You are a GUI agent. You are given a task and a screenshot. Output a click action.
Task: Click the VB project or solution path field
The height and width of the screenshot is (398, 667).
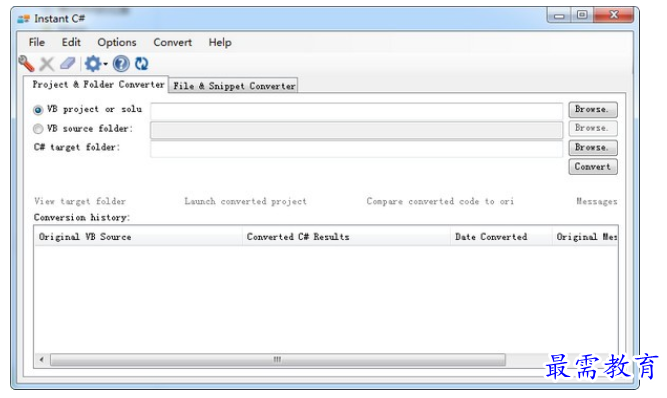tap(356, 111)
